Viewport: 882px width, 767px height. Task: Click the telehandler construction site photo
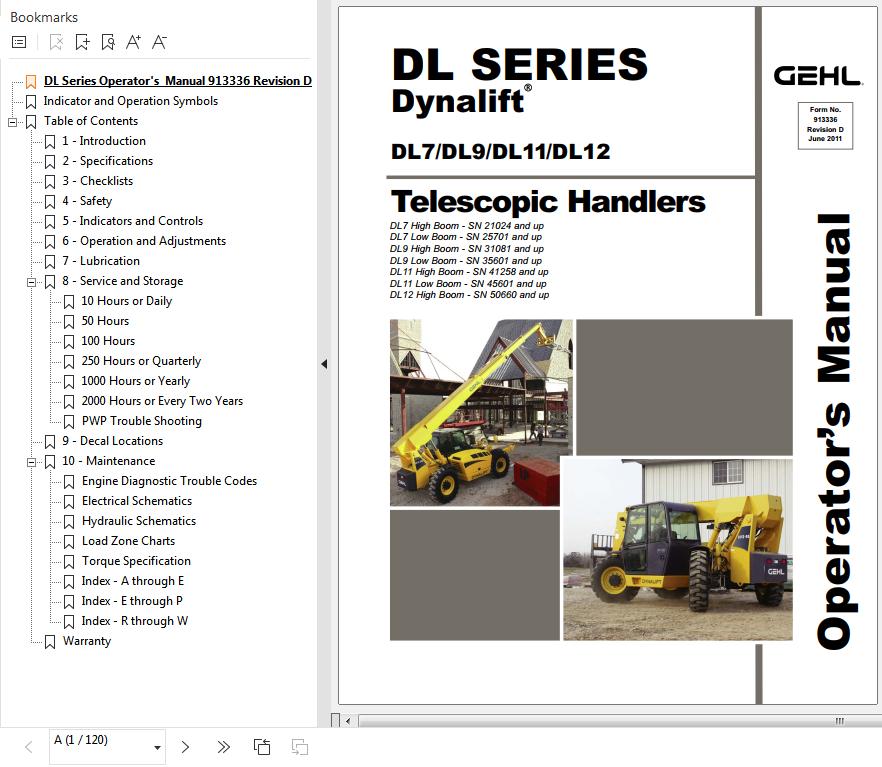481,413
